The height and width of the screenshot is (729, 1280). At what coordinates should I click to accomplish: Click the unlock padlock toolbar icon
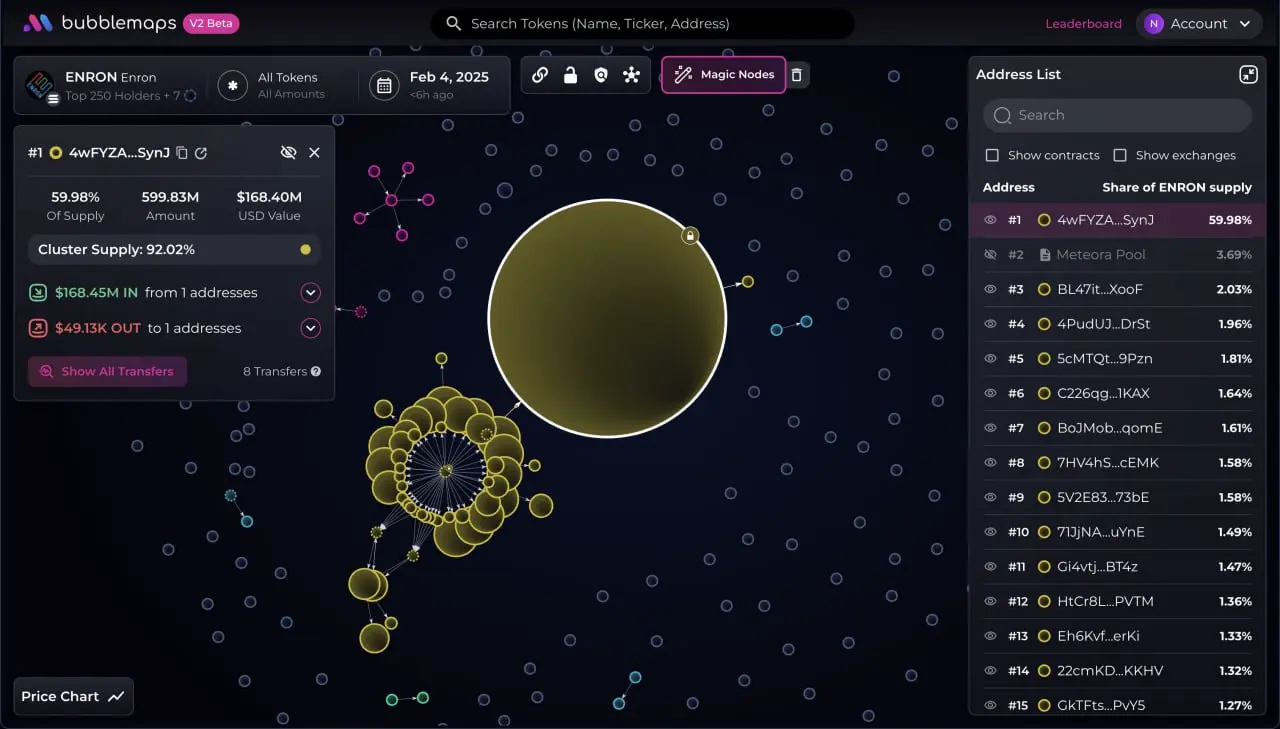pos(570,74)
